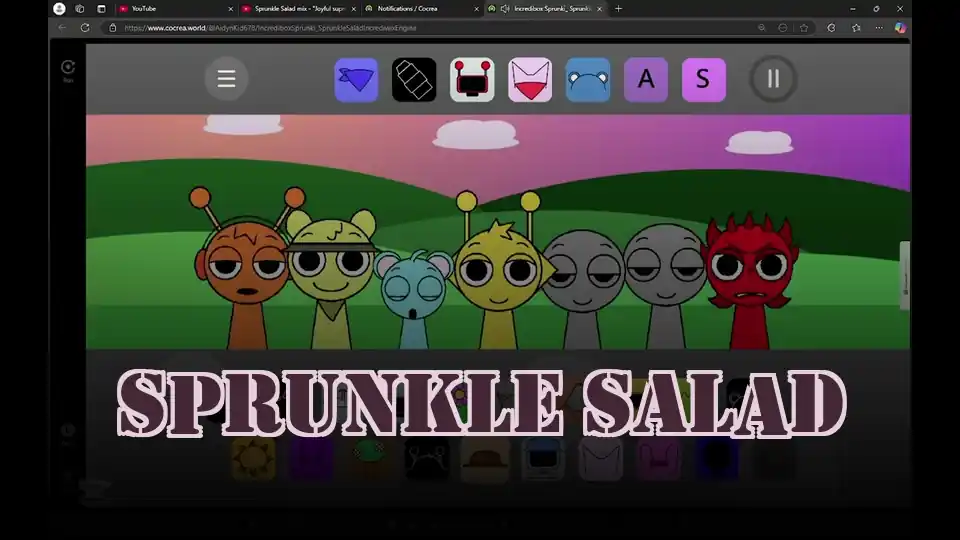960x540 pixels.
Task: Select the blue frog-eyed slot icon
Action: tap(588, 80)
